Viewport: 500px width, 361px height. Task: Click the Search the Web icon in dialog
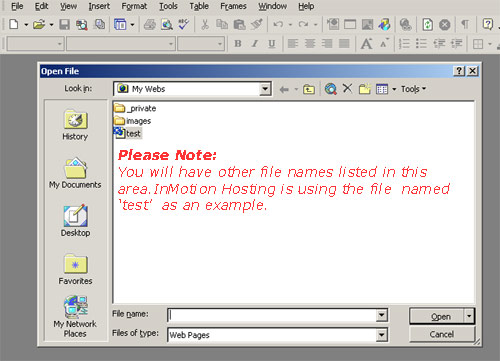click(331, 89)
